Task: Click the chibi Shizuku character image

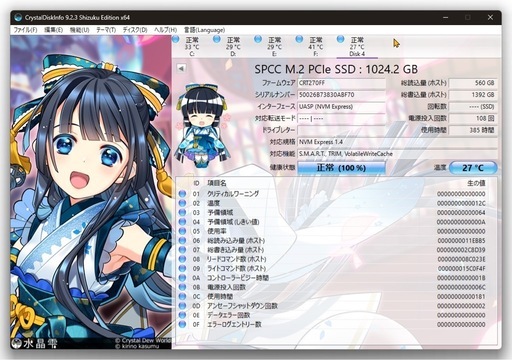Action: (x=202, y=126)
